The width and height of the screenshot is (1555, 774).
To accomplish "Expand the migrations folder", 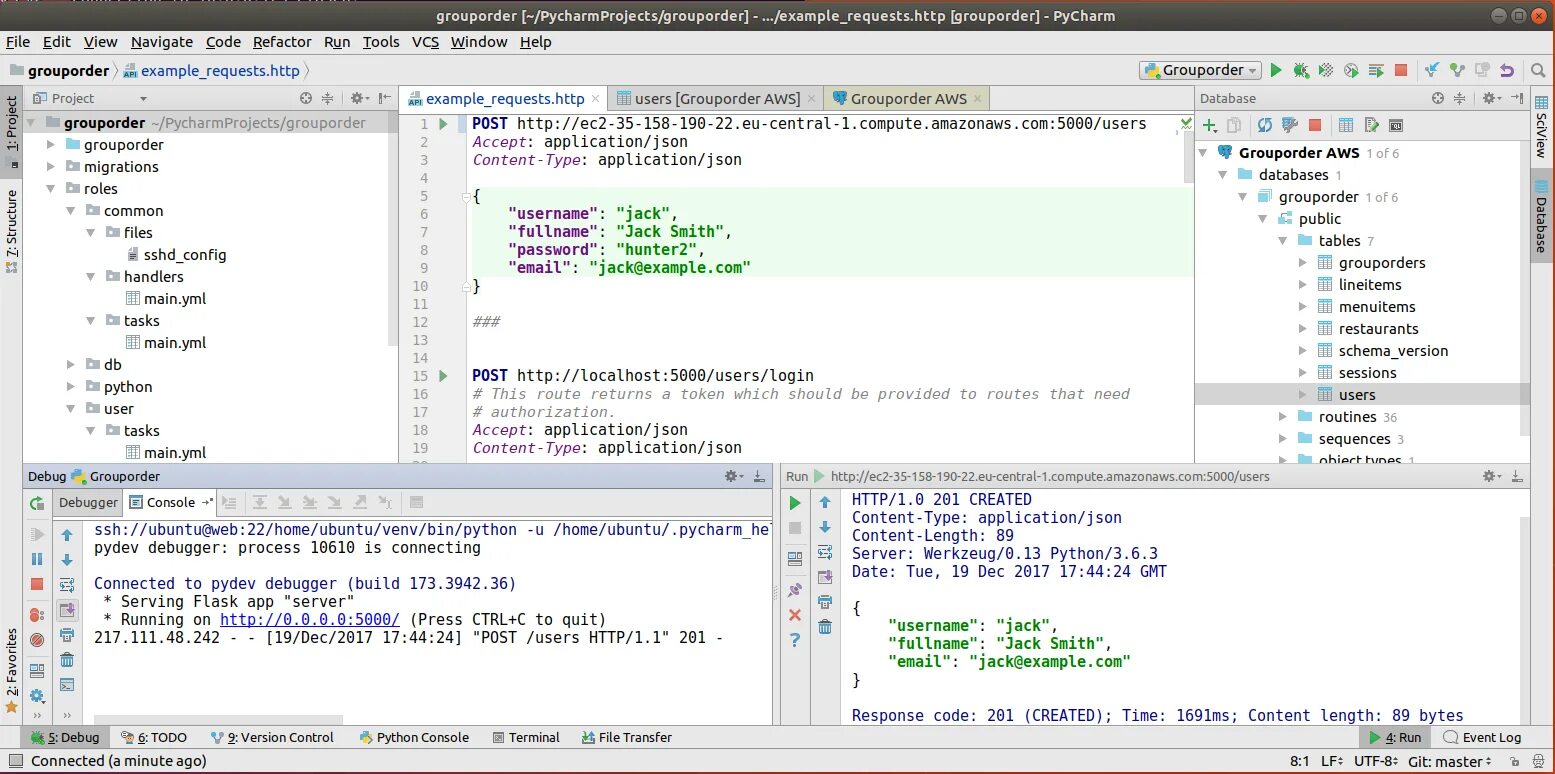I will click(51, 167).
